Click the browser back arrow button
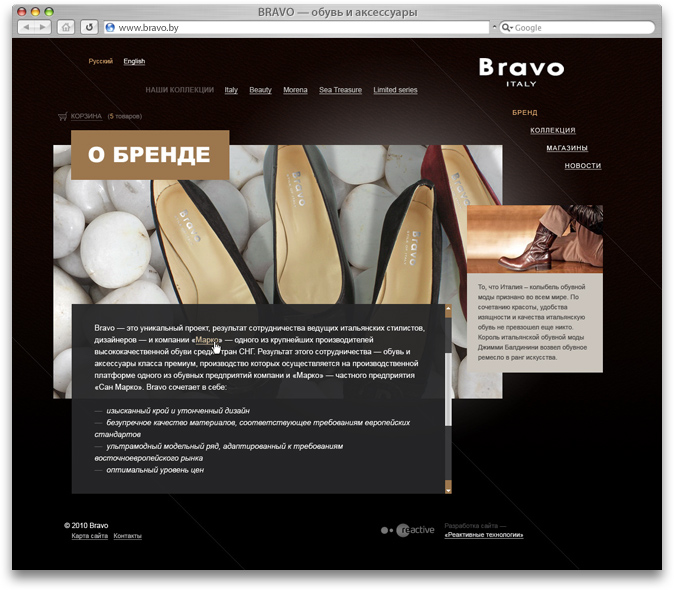Screen dimensions: 674x590 pyautogui.click(x=26, y=28)
